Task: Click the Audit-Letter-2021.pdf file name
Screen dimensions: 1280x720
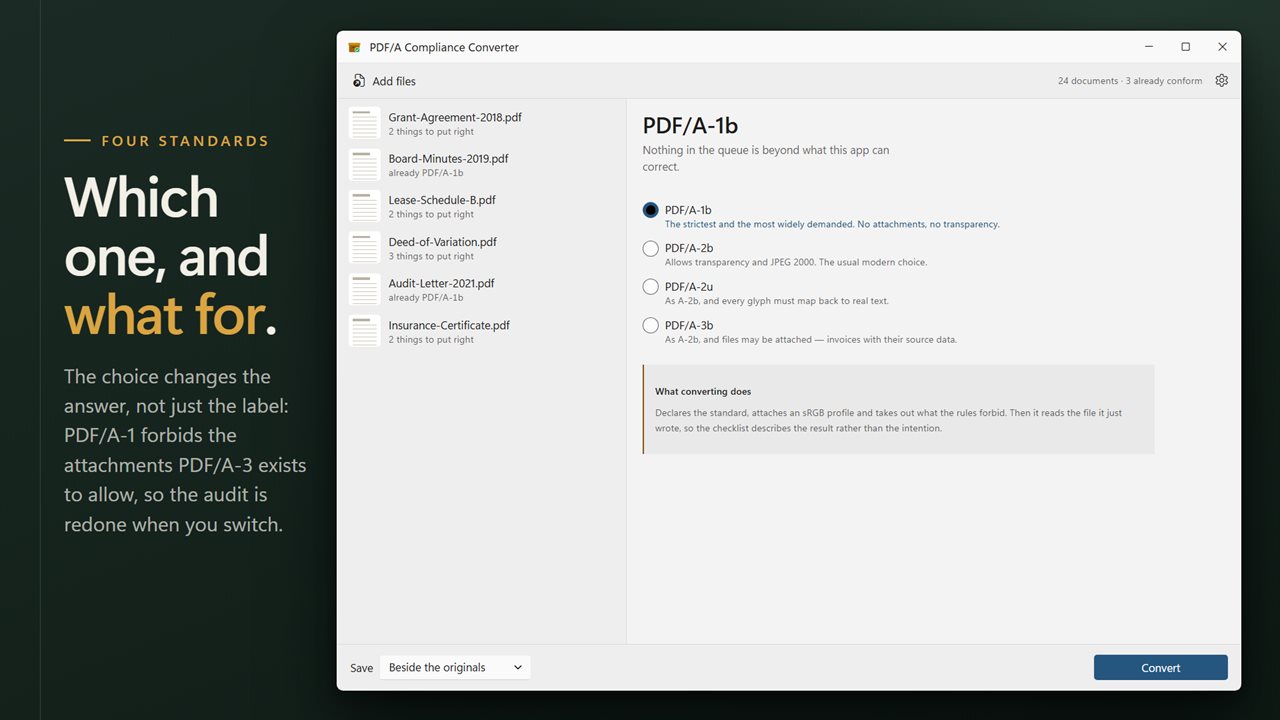Action: pyautogui.click(x=442, y=283)
